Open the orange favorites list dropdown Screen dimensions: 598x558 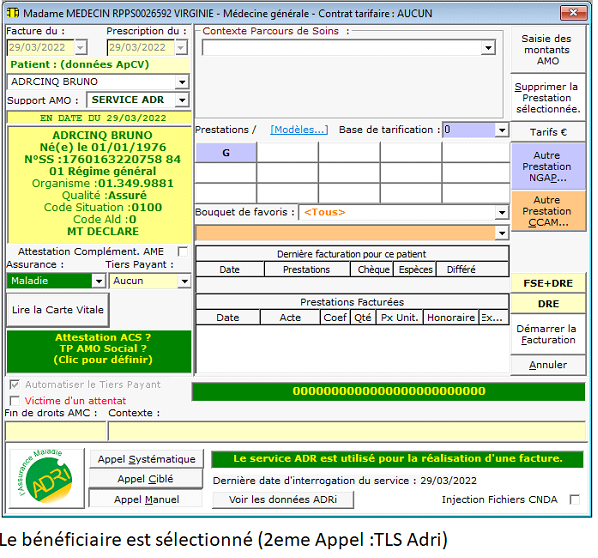(502, 233)
